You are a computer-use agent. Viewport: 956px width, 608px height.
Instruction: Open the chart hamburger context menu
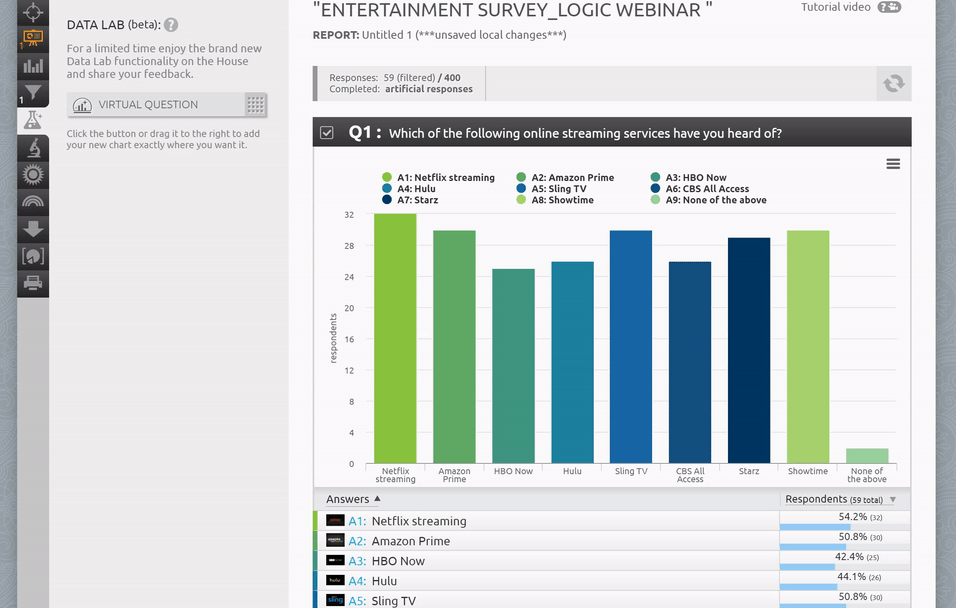893,164
